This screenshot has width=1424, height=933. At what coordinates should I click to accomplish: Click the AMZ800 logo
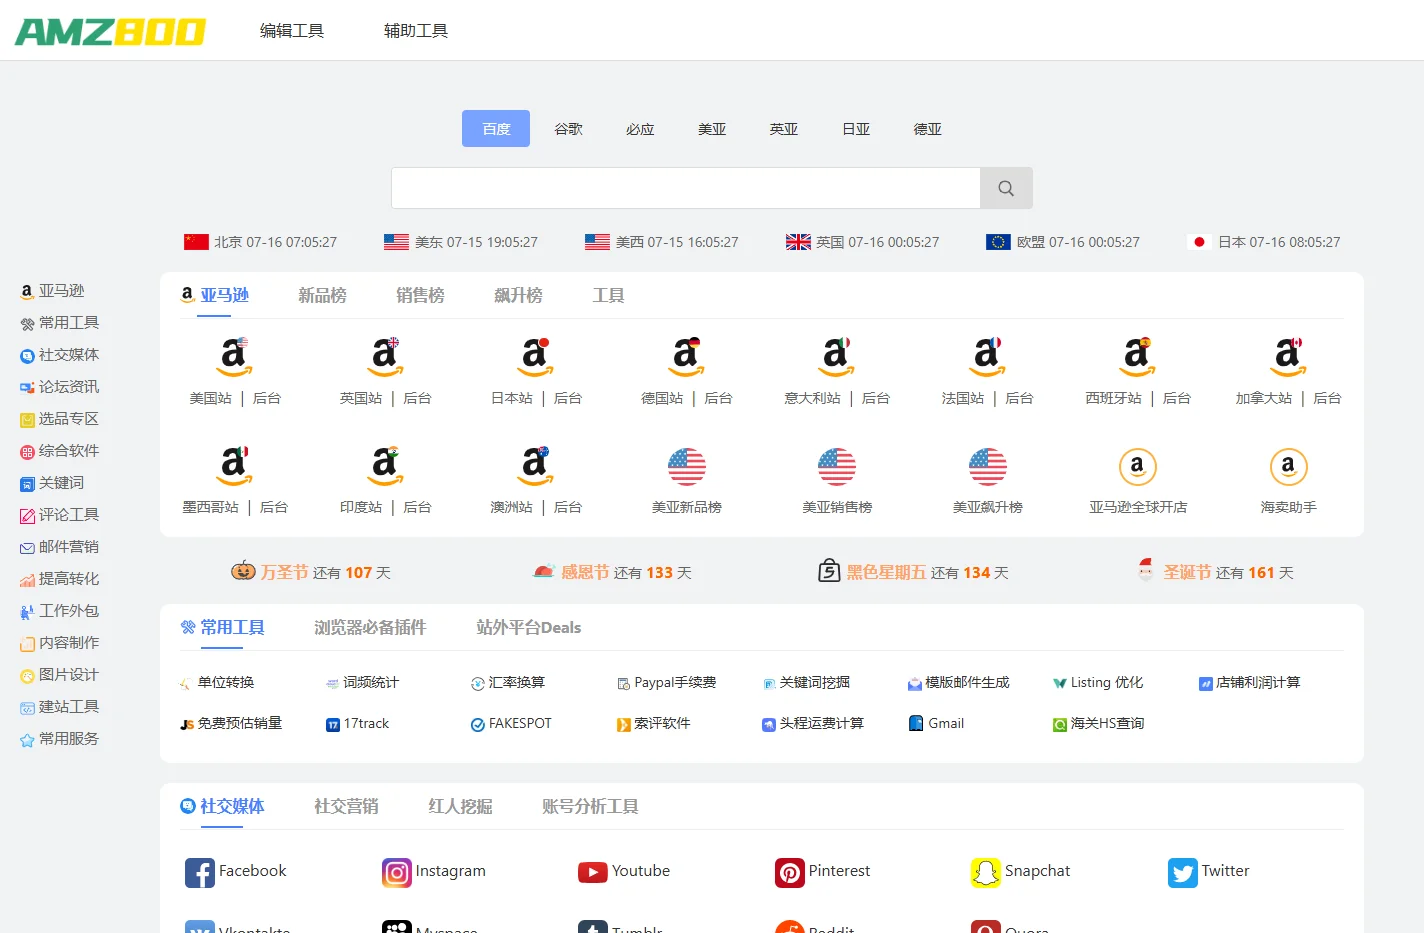click(x=110, y=31)
